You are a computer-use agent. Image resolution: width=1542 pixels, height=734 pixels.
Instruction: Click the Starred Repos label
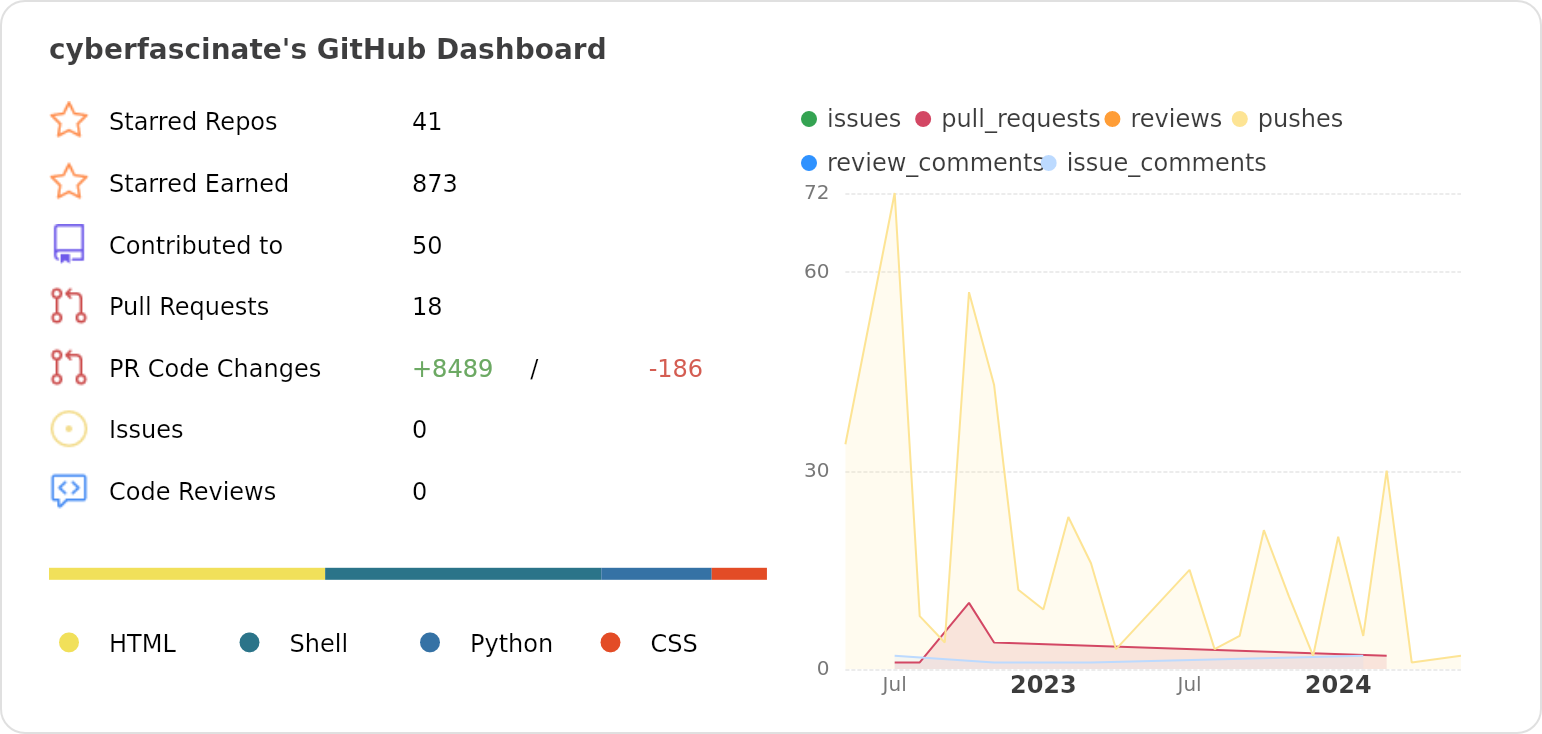(x=193, y=122)
